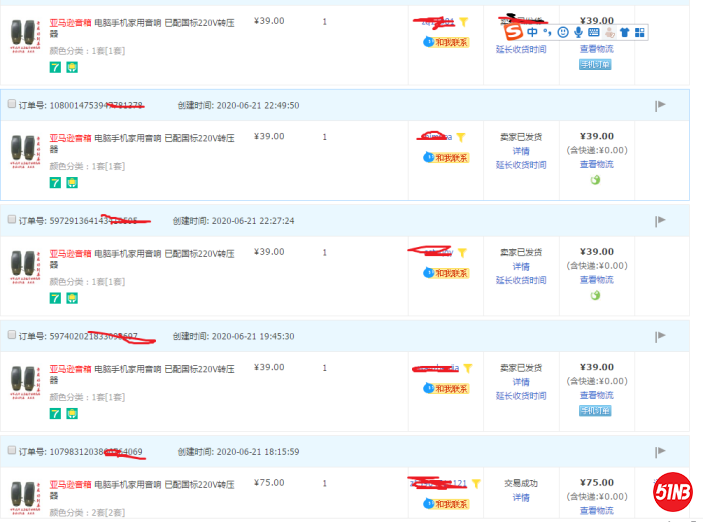The image size is (703, 522).
Task: Click the green 7-day return badge in the 22:27:24 order
Action: (55, 298)
